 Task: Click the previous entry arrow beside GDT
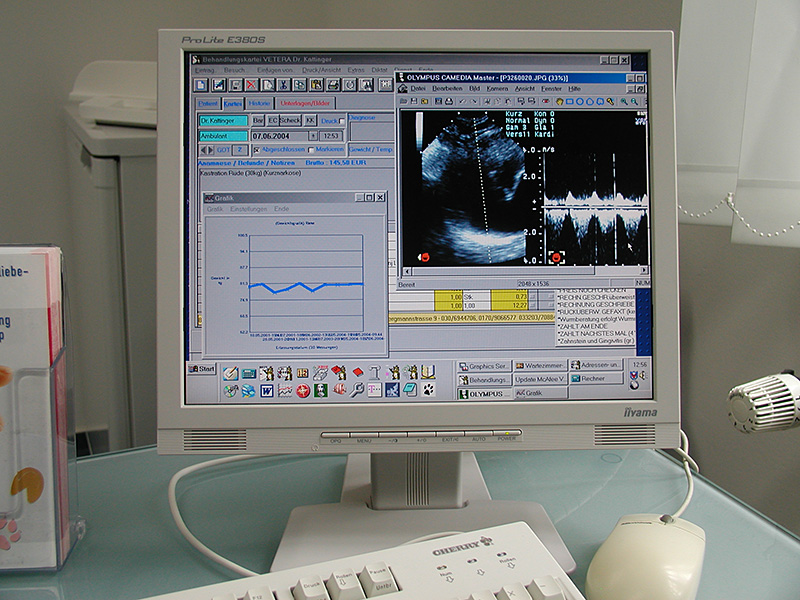tap(203, 150)
